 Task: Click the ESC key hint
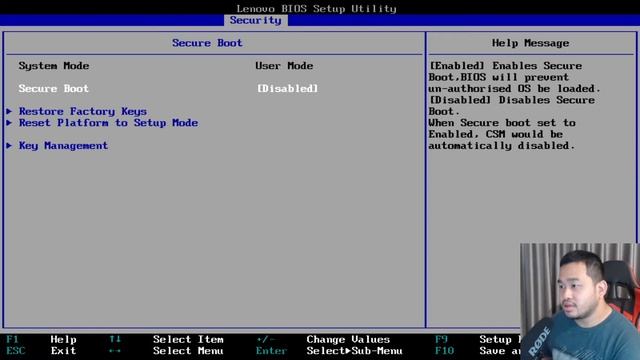click(16, 351)
